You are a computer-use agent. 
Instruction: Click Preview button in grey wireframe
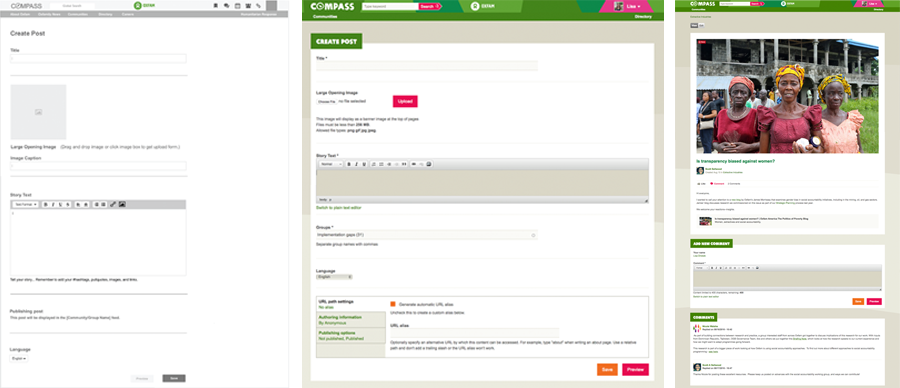(142, 378)
